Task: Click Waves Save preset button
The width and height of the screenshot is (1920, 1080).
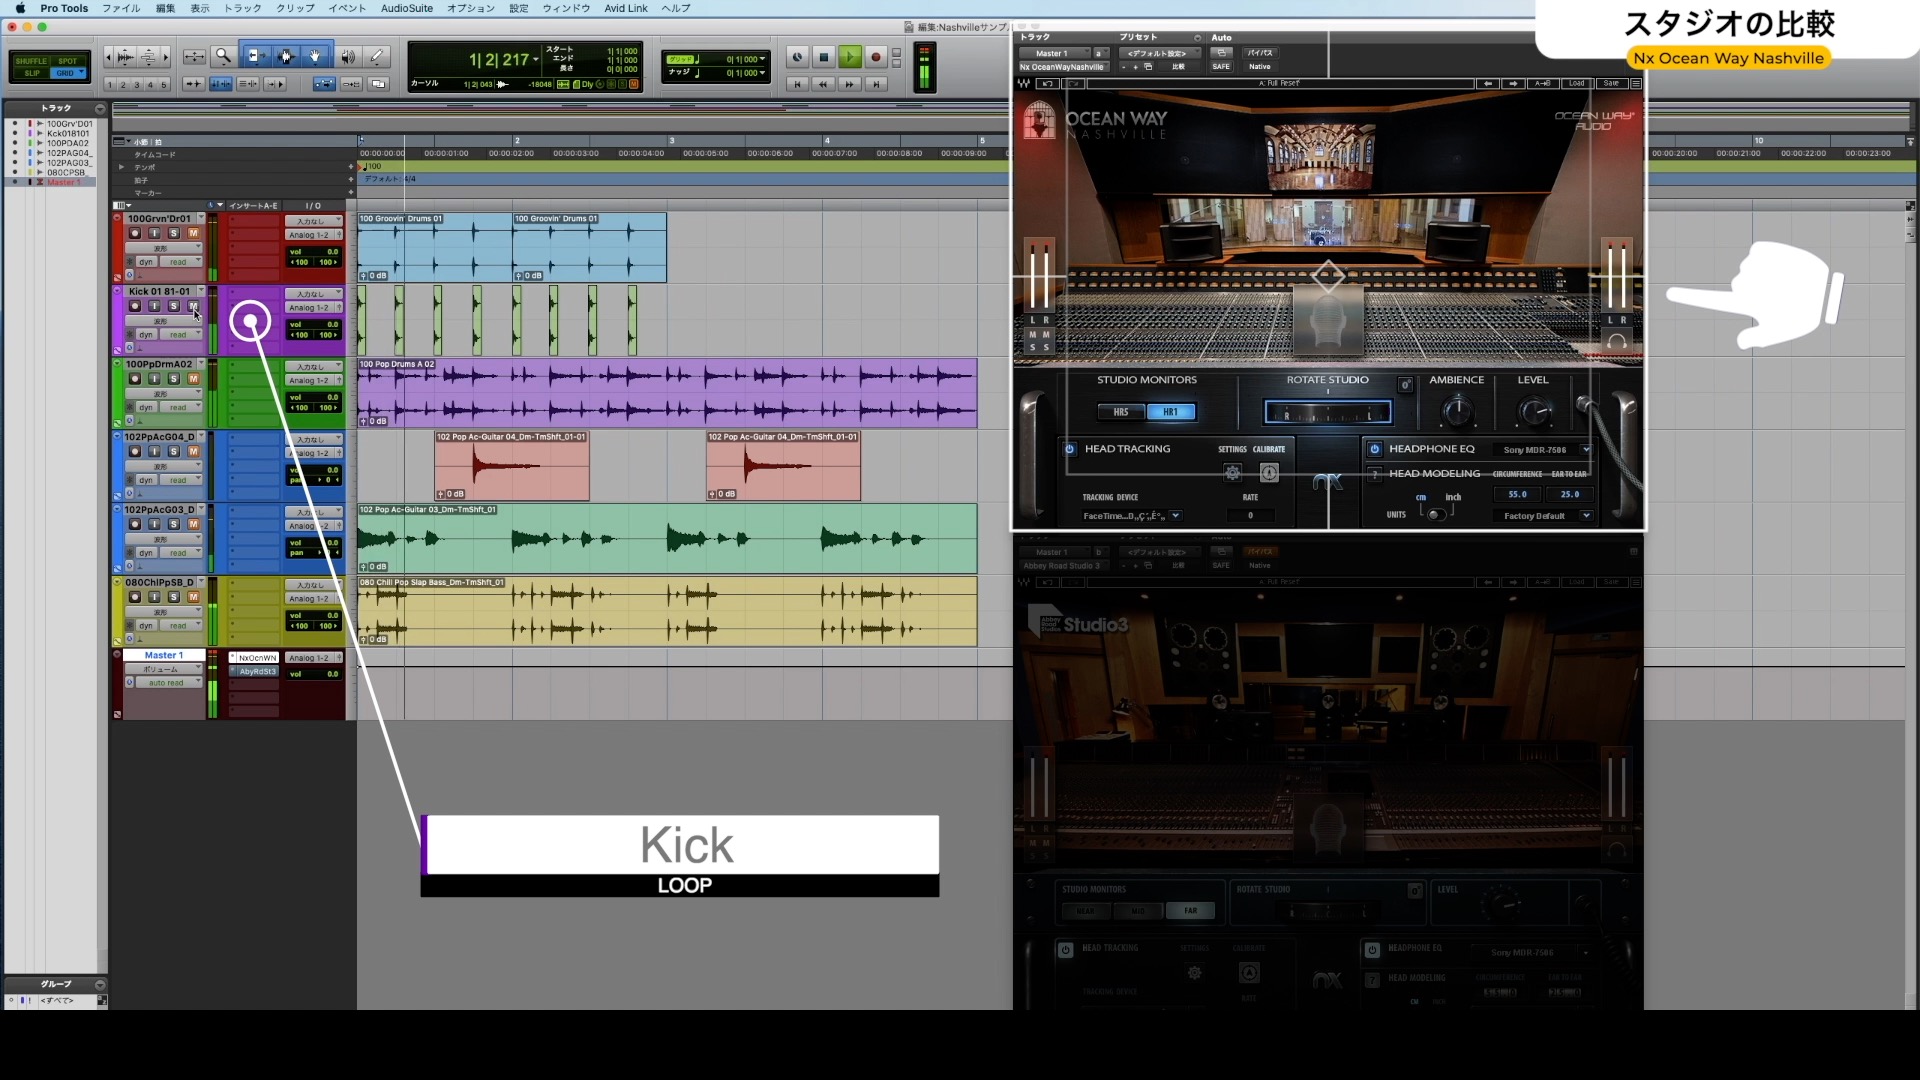Action: point(1611,84)
